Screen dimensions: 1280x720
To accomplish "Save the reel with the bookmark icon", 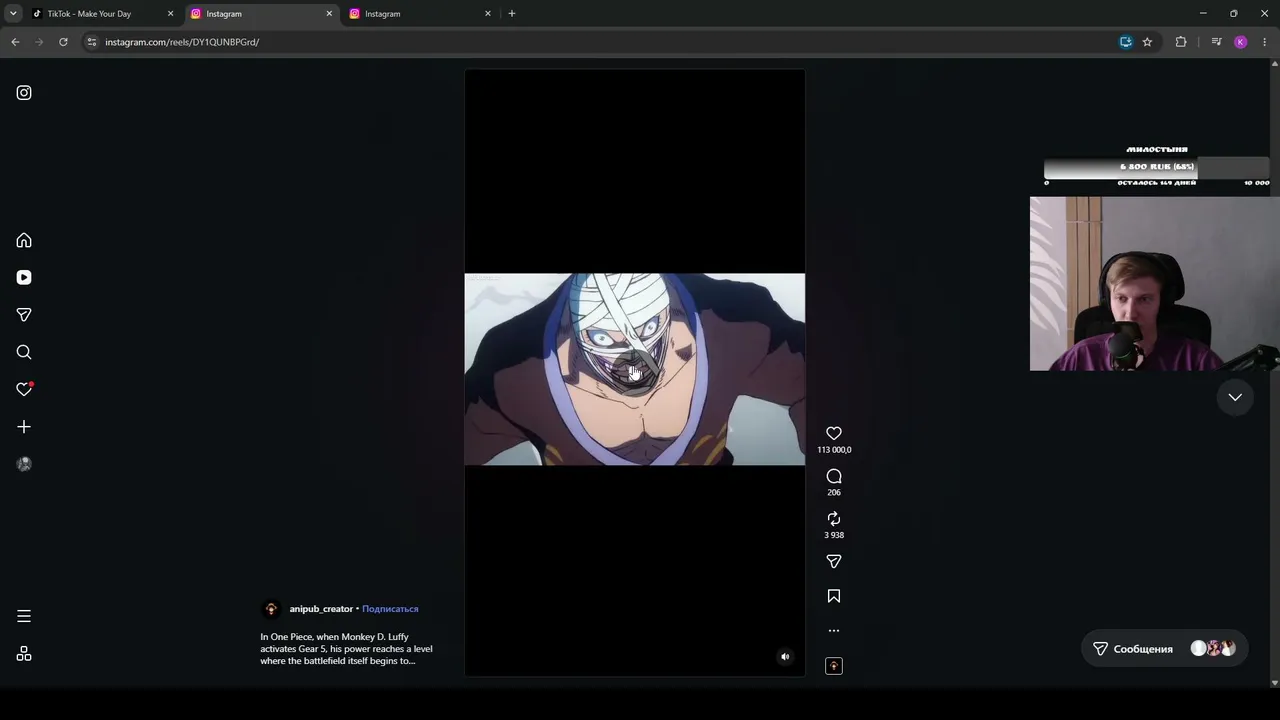I will click(834, 596).
